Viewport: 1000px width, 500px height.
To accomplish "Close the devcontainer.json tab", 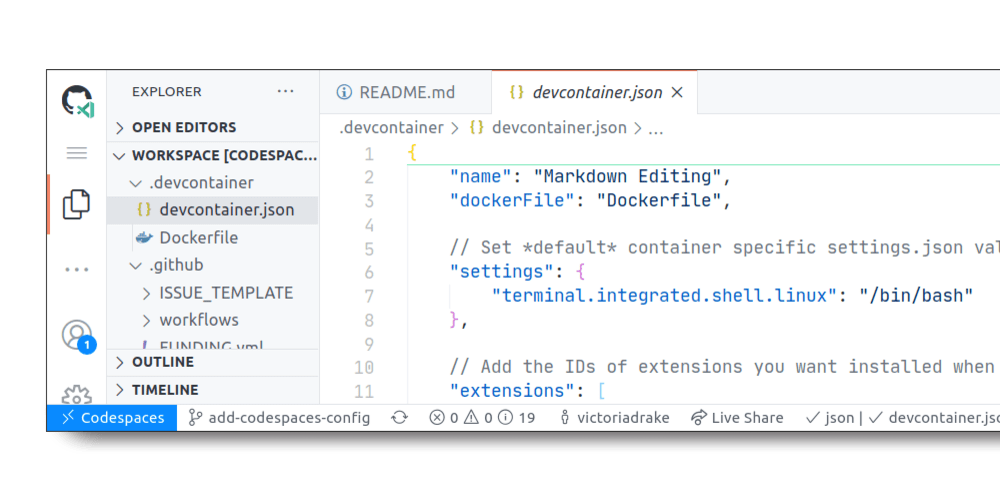I will tap(677, 92).
